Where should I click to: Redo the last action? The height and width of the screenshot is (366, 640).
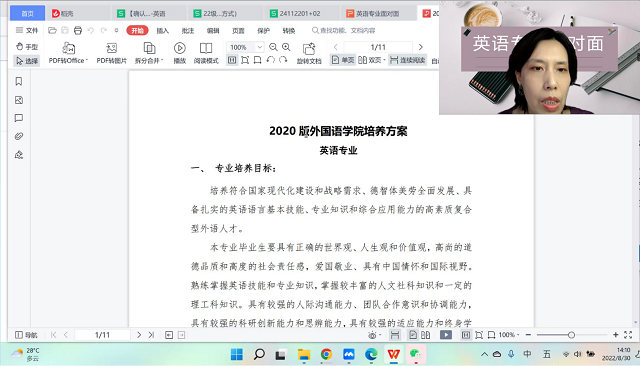tap(104, 30)
